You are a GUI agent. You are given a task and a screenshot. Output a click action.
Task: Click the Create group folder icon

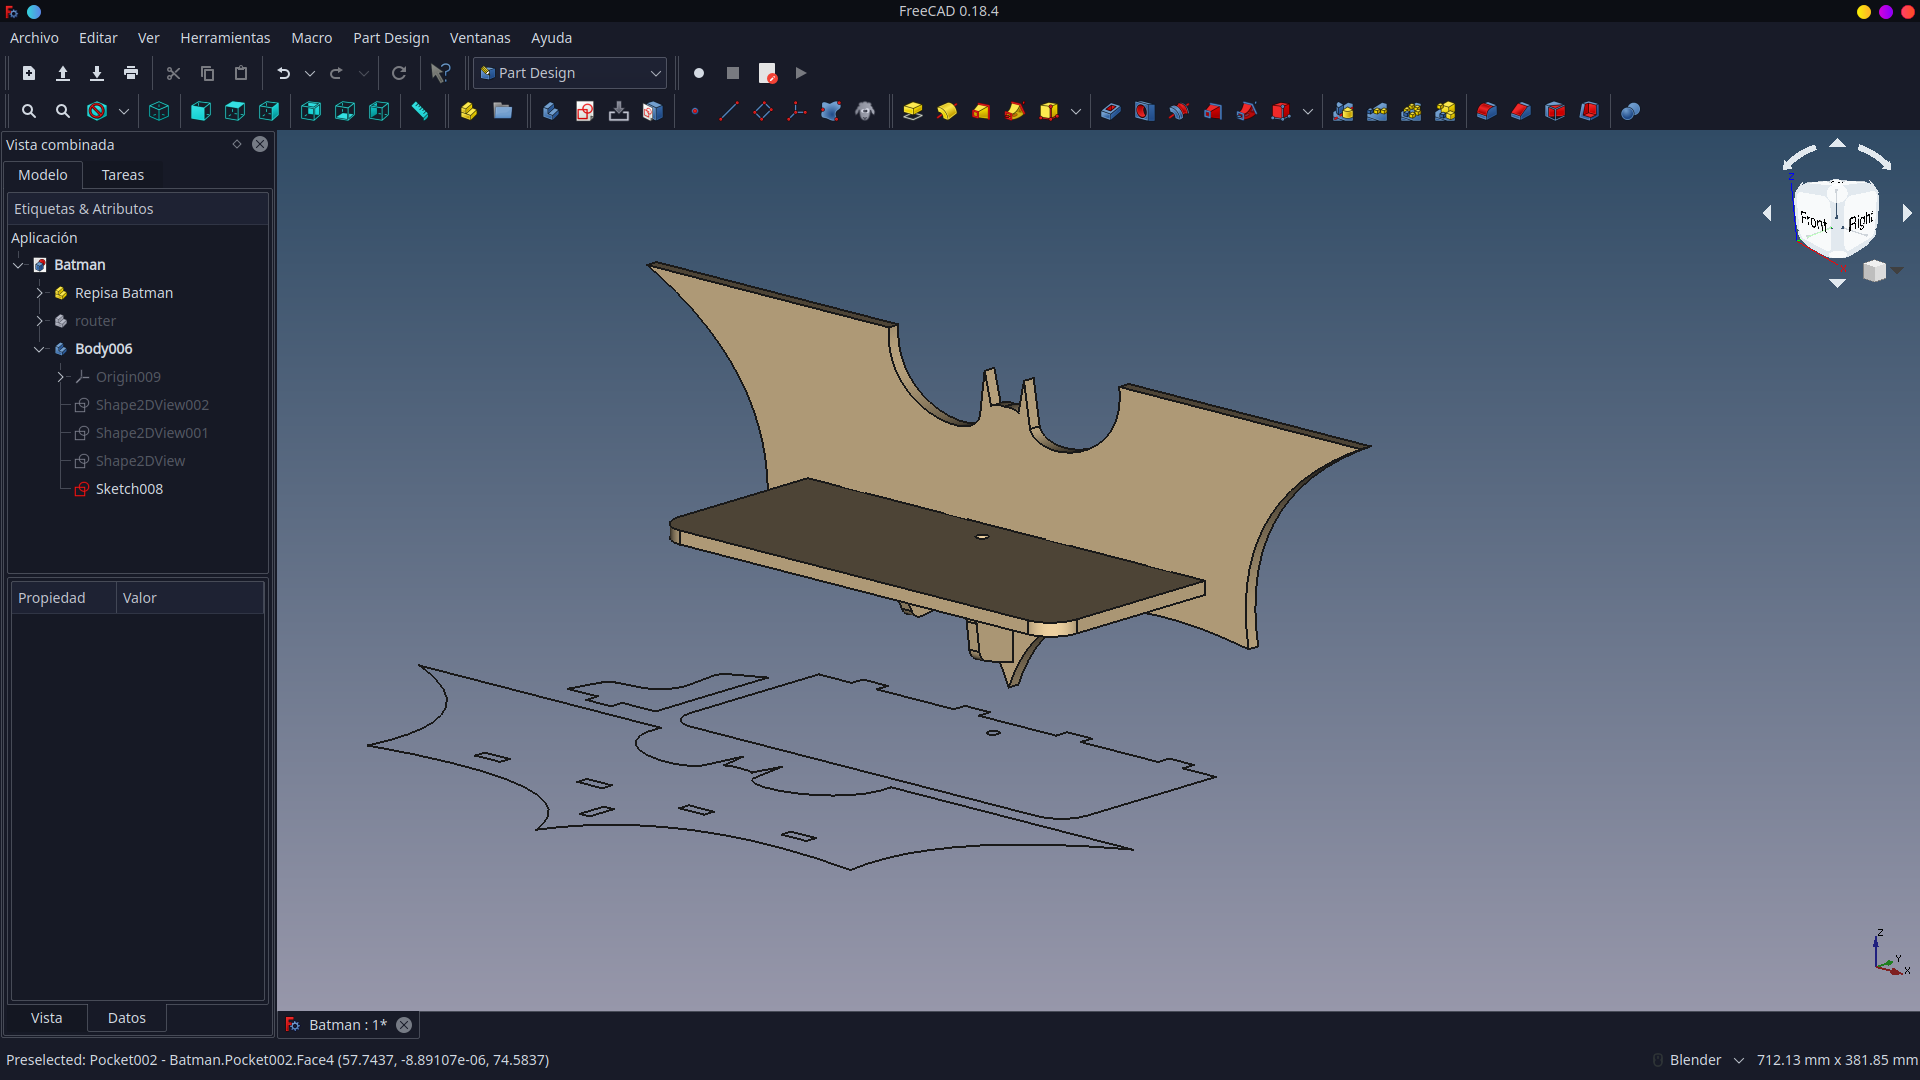coord(503,111)
